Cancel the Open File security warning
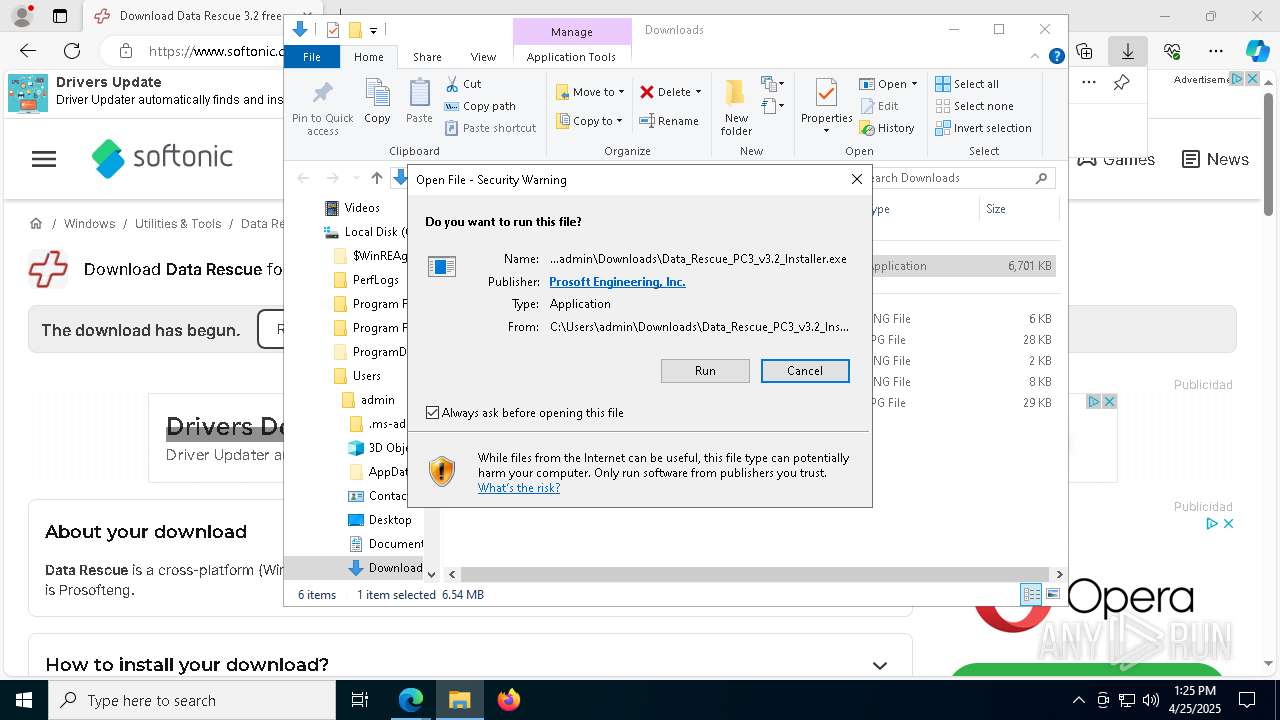 (x=805, y=371)
